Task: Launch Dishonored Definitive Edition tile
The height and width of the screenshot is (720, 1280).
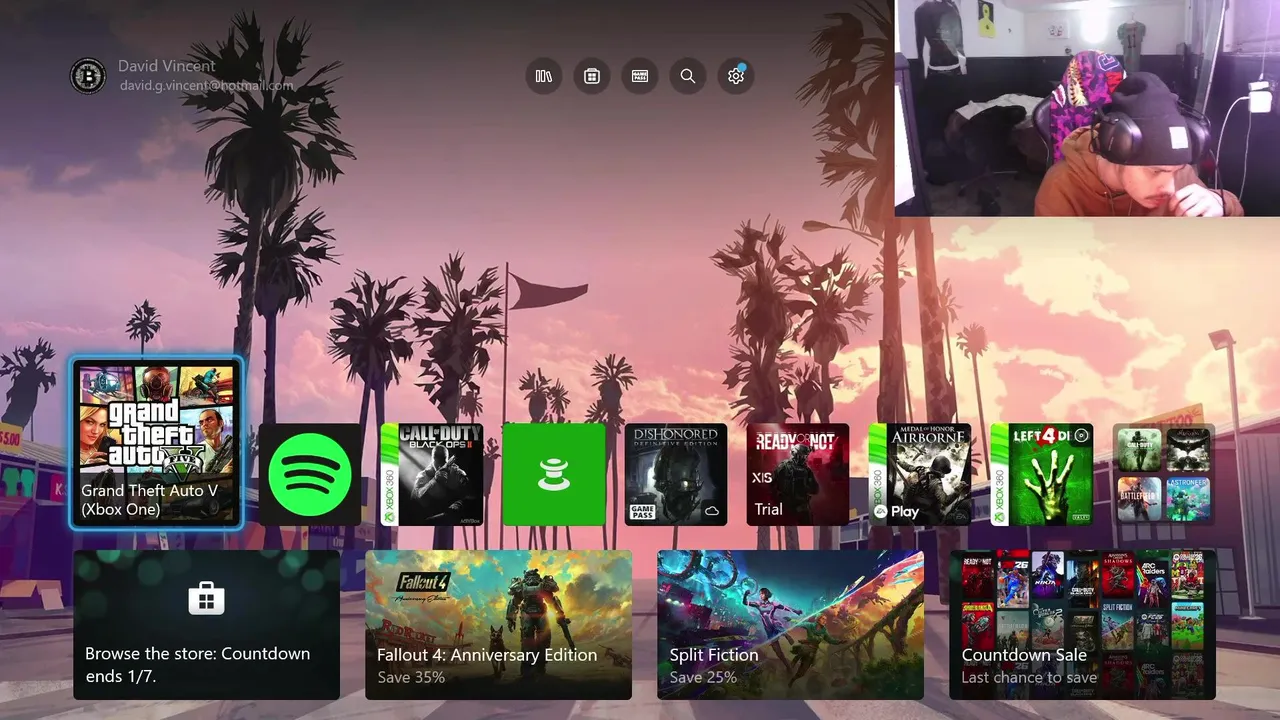Action: pyautogui.click(x=676, y=474)
